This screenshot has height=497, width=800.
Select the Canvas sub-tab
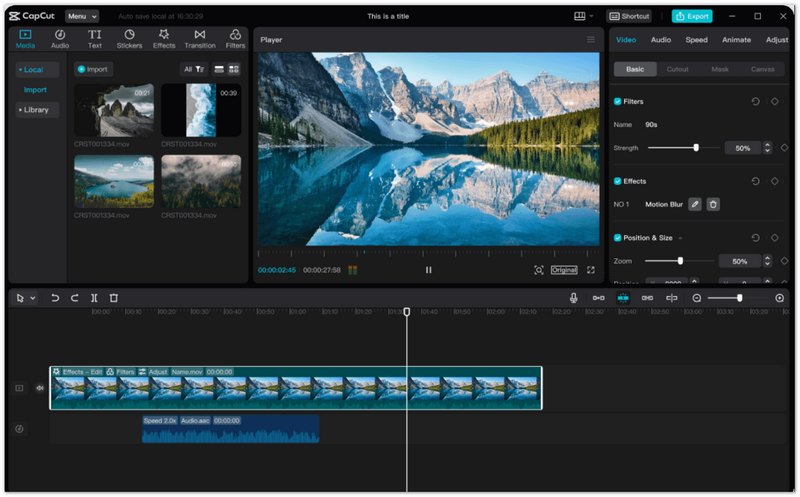click(x=762, y=69)
